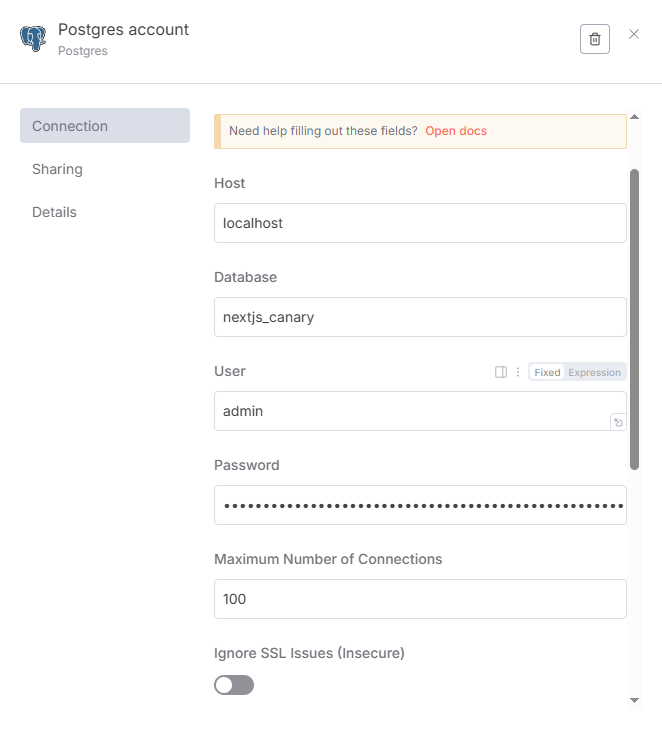The width and height of the screenshot is (662, 729).
Task: Click the Postgres elephant logo icon
Action: 33,38
